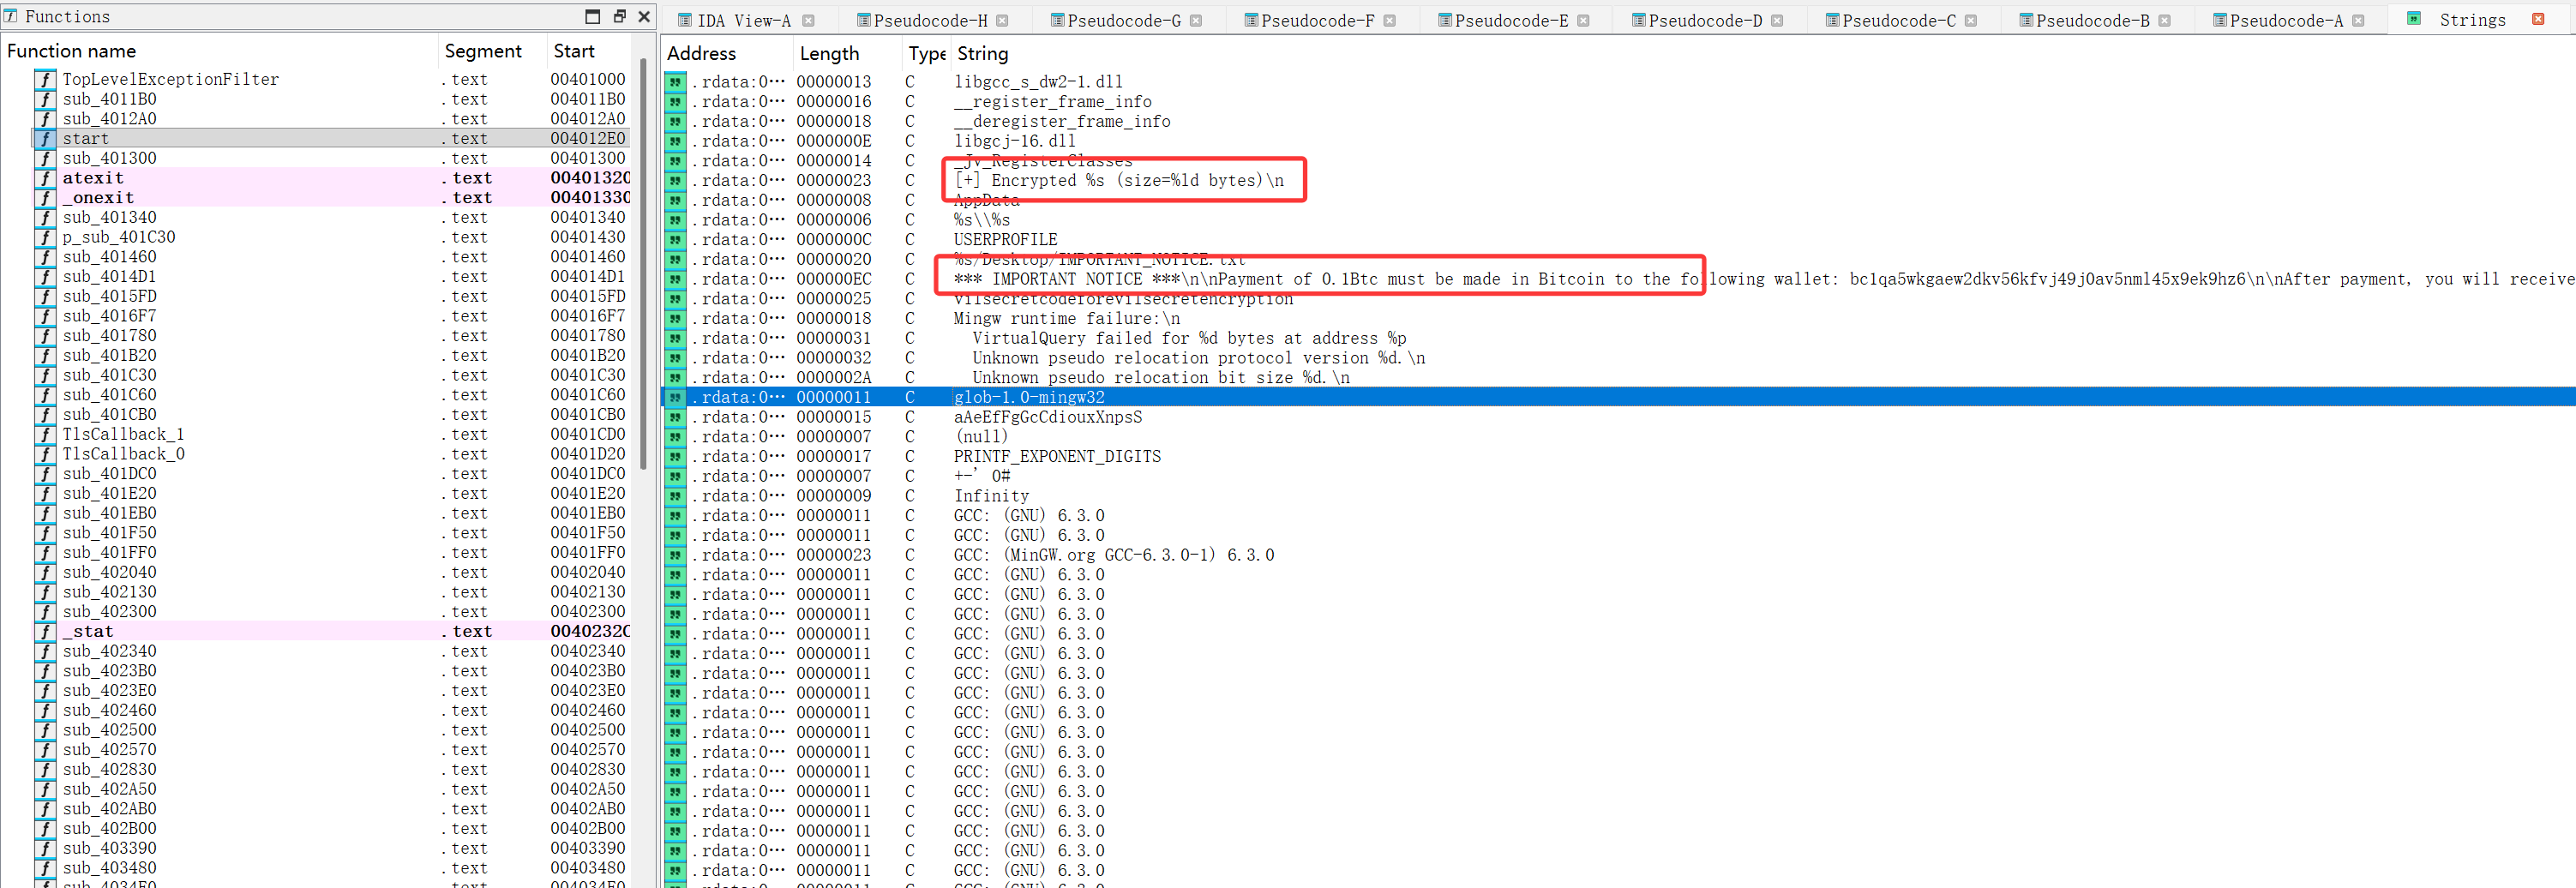Click the Functions panel title icon
Image resolution: width=2576 pixels, height=888 pixels.
click(x=11, y=16)
